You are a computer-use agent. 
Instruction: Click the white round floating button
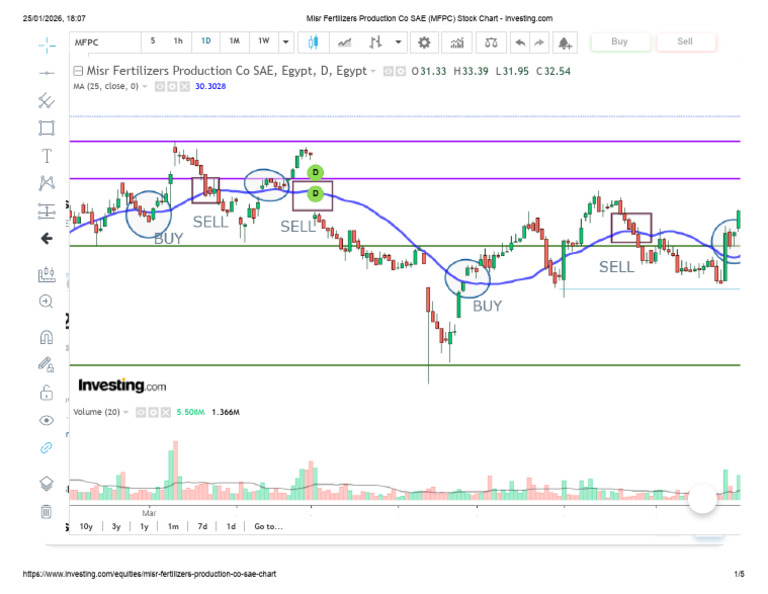(x=702, y=499)
